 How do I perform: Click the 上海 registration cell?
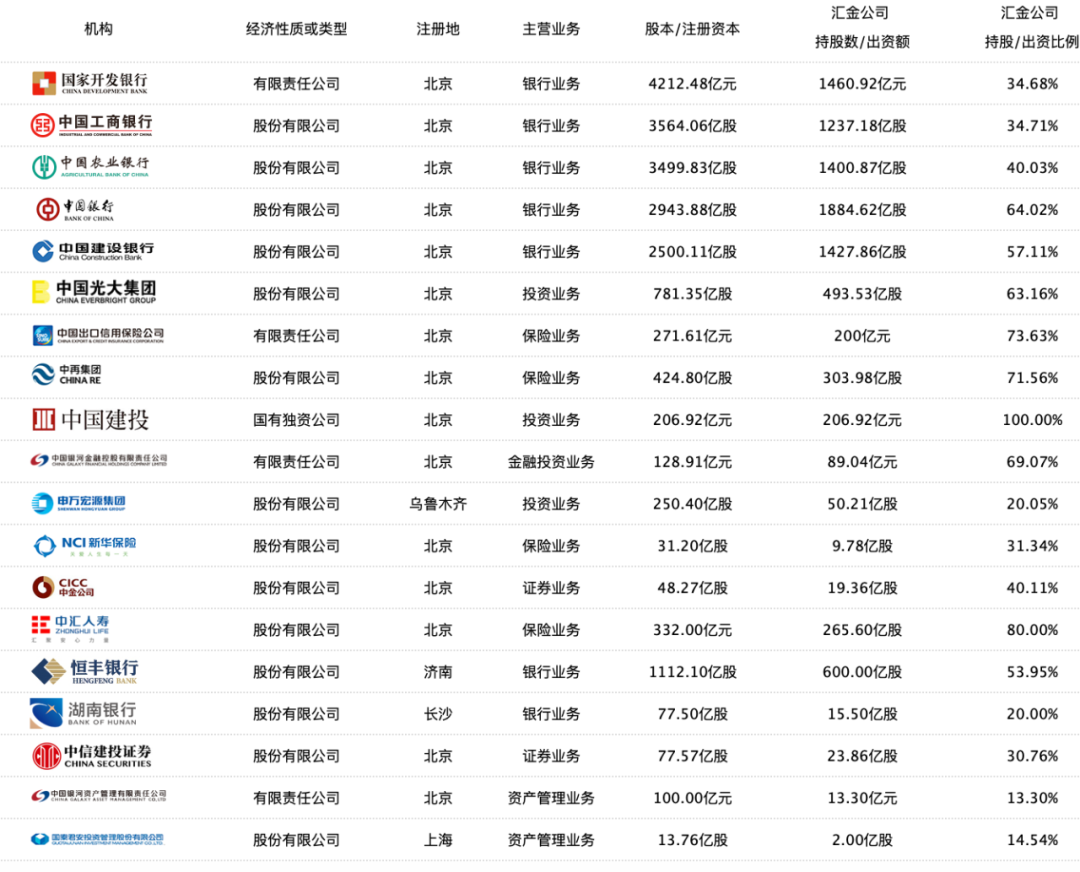(x=438, y=840)
